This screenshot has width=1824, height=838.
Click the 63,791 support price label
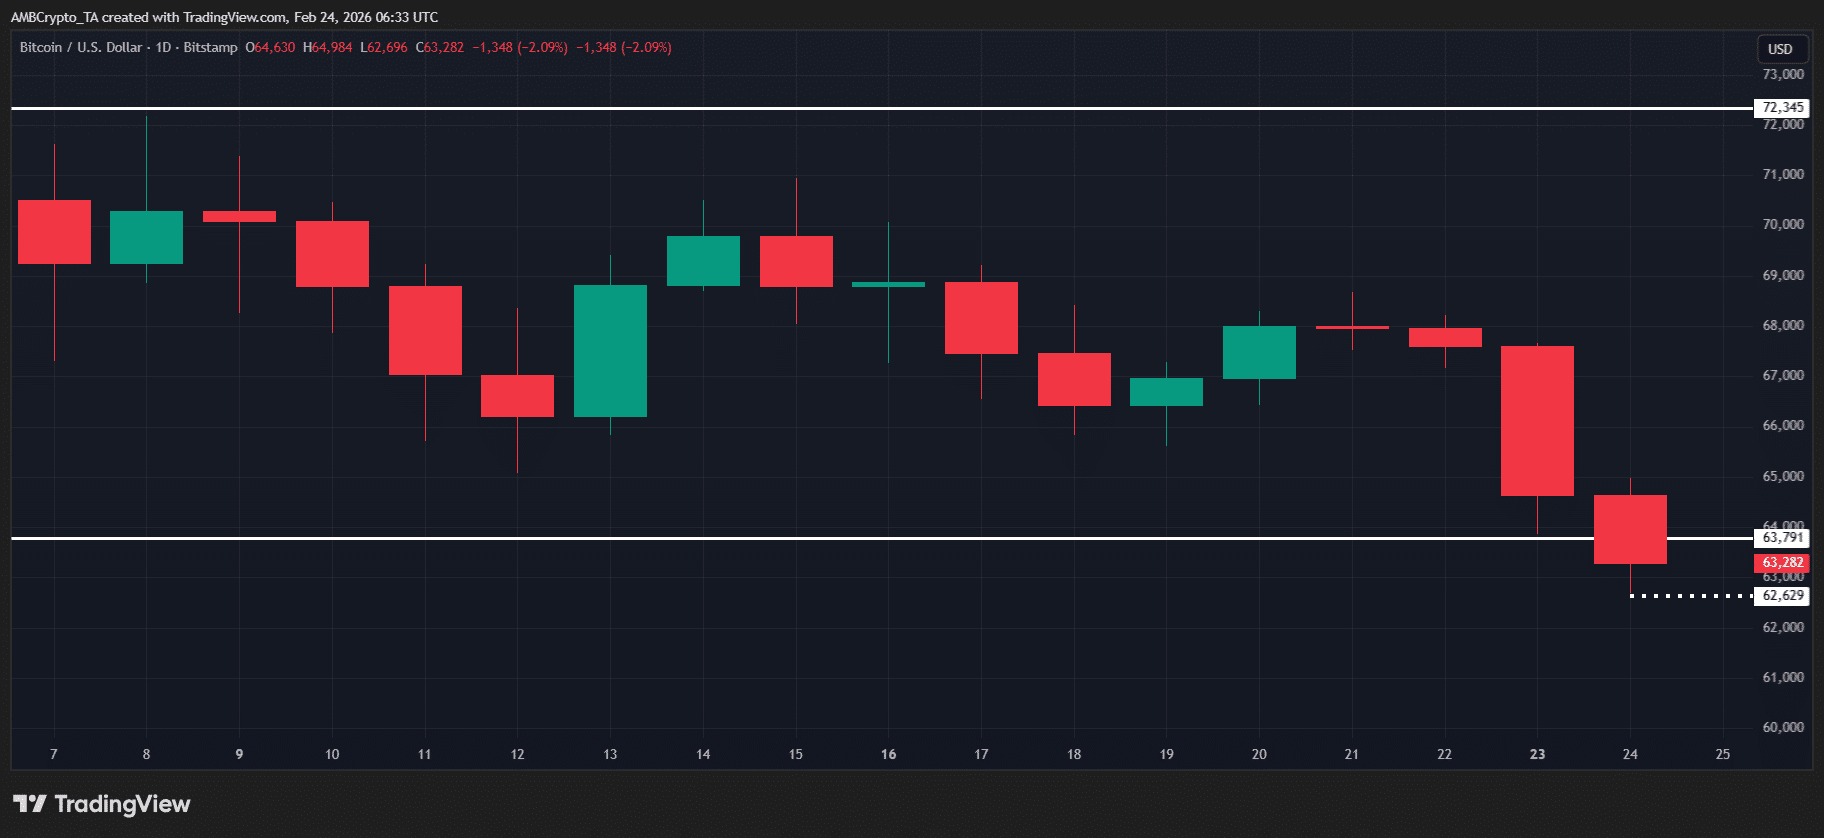point(1782,538)
